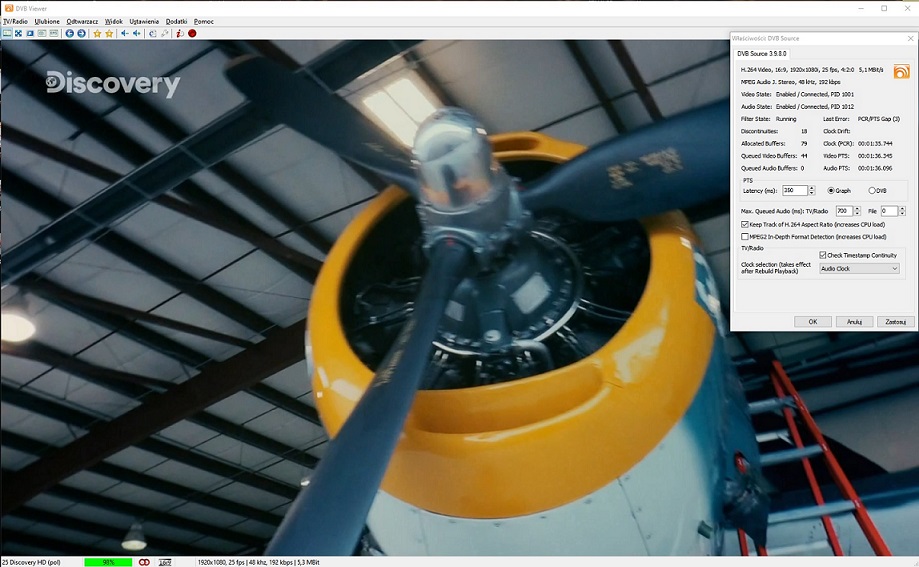Click the rebuild playback refresh icon

point(152,33)
